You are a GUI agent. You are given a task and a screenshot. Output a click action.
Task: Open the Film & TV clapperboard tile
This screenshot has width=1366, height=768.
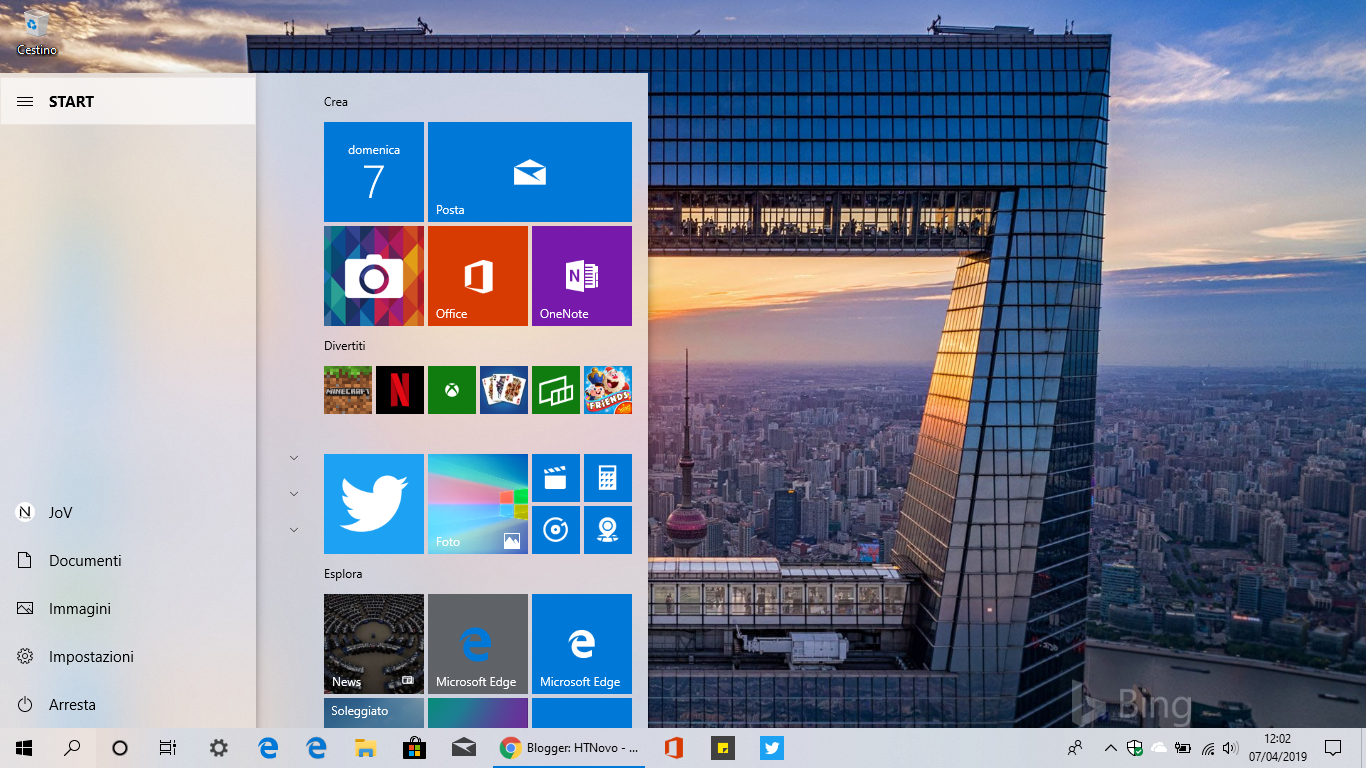[556, 478]
